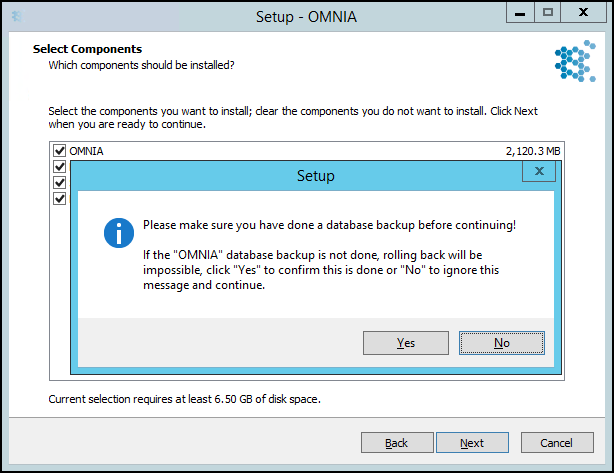The height and width of the screenshot is (473, 614).
Task: Click the blue information icon
Action: point(119,233)
